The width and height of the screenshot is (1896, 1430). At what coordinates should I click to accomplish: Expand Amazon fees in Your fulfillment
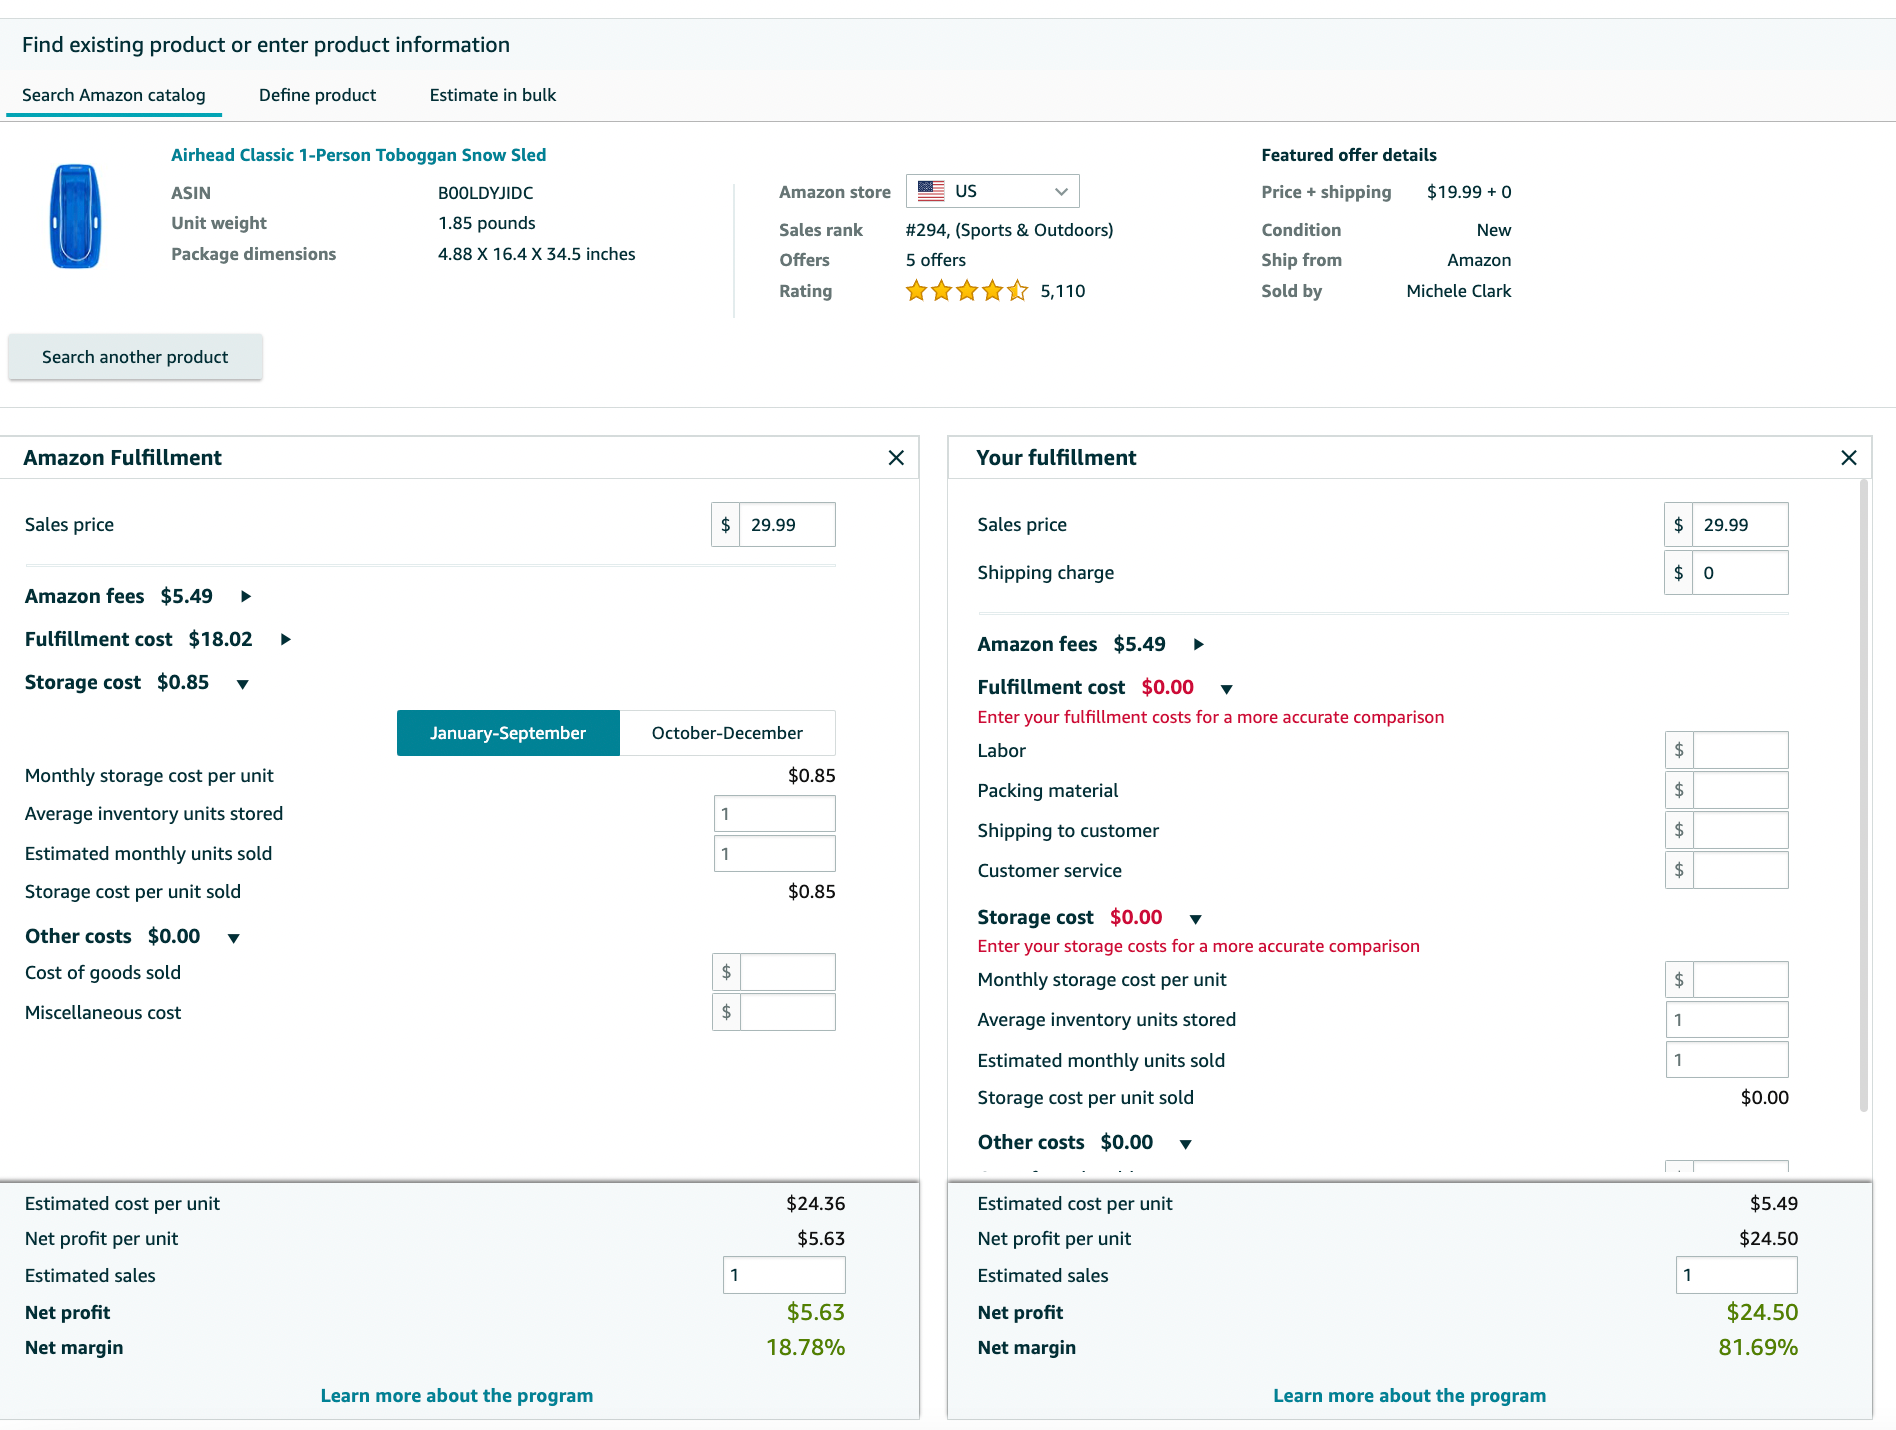pos(1199,645)
